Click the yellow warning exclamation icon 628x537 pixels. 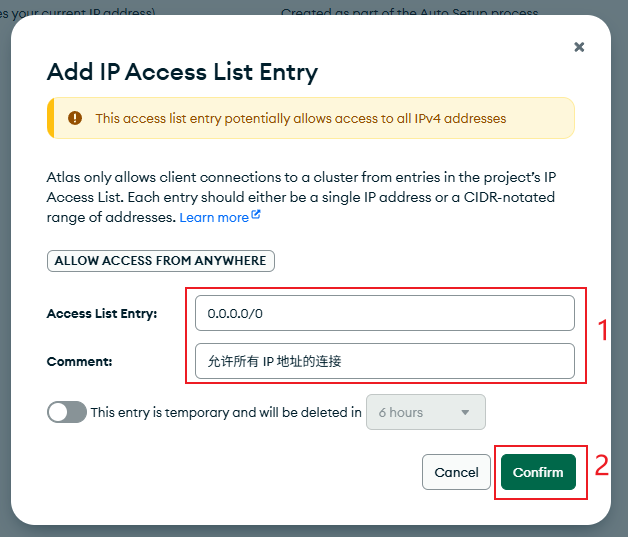pyautogui.click(x=75, y=118)
